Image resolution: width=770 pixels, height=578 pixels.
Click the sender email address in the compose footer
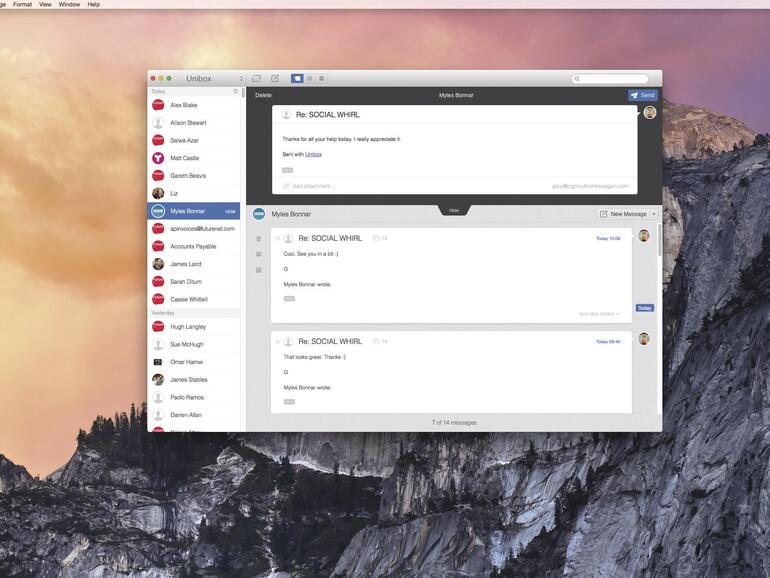590,186
